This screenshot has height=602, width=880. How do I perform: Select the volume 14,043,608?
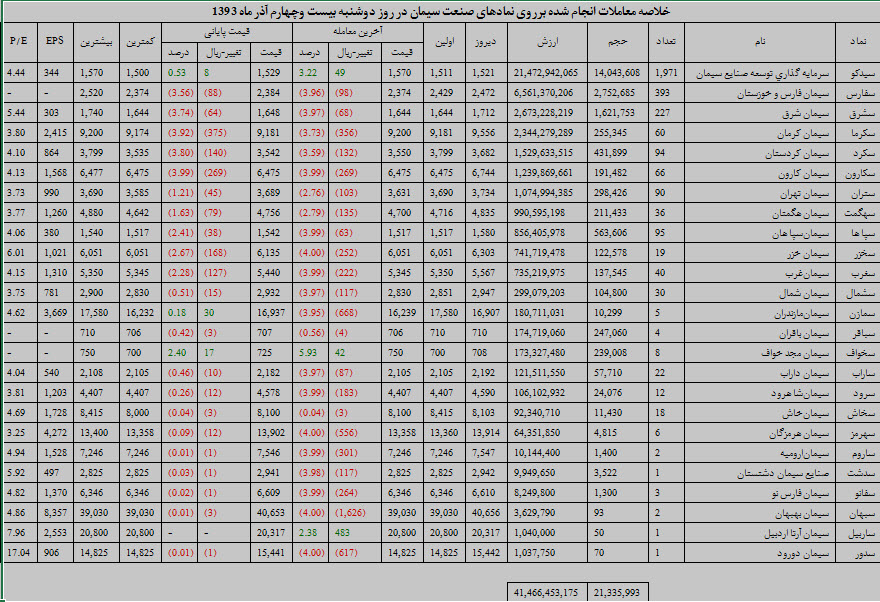click(617, 73)
